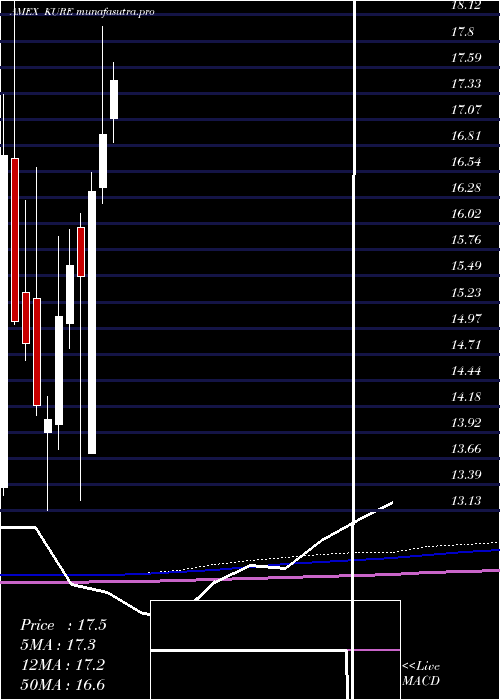Click the 15.76 price axis label
Image resolution: width=500 pixels, height=700 pixels.
[x=466, y=240]
